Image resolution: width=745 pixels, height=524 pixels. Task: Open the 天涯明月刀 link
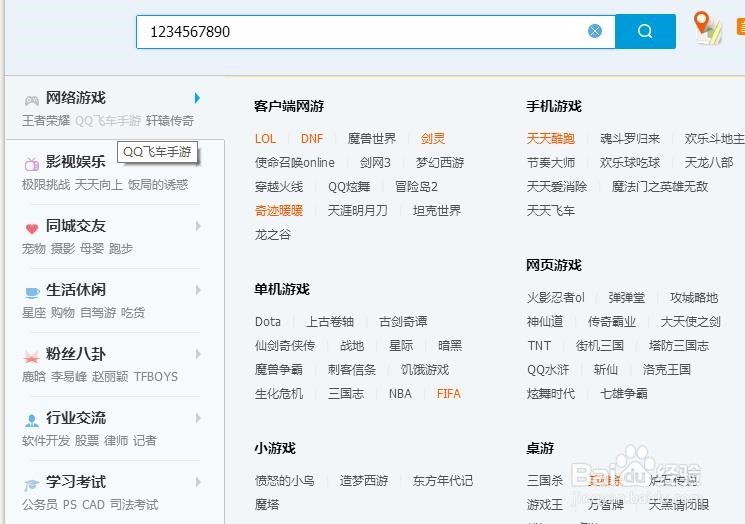[x=358, y=210]
